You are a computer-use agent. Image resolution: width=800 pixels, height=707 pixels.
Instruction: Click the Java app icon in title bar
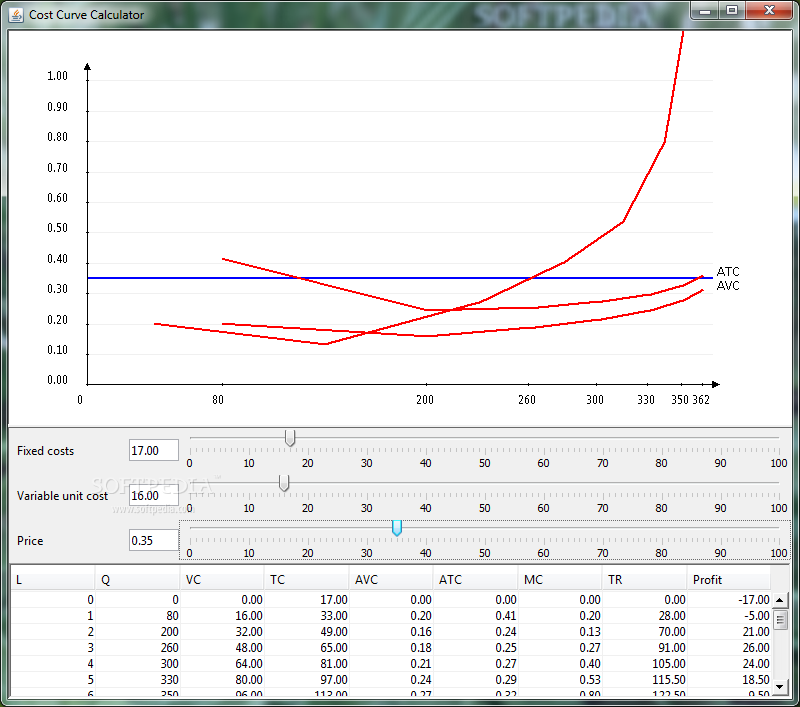coord(16,15)
